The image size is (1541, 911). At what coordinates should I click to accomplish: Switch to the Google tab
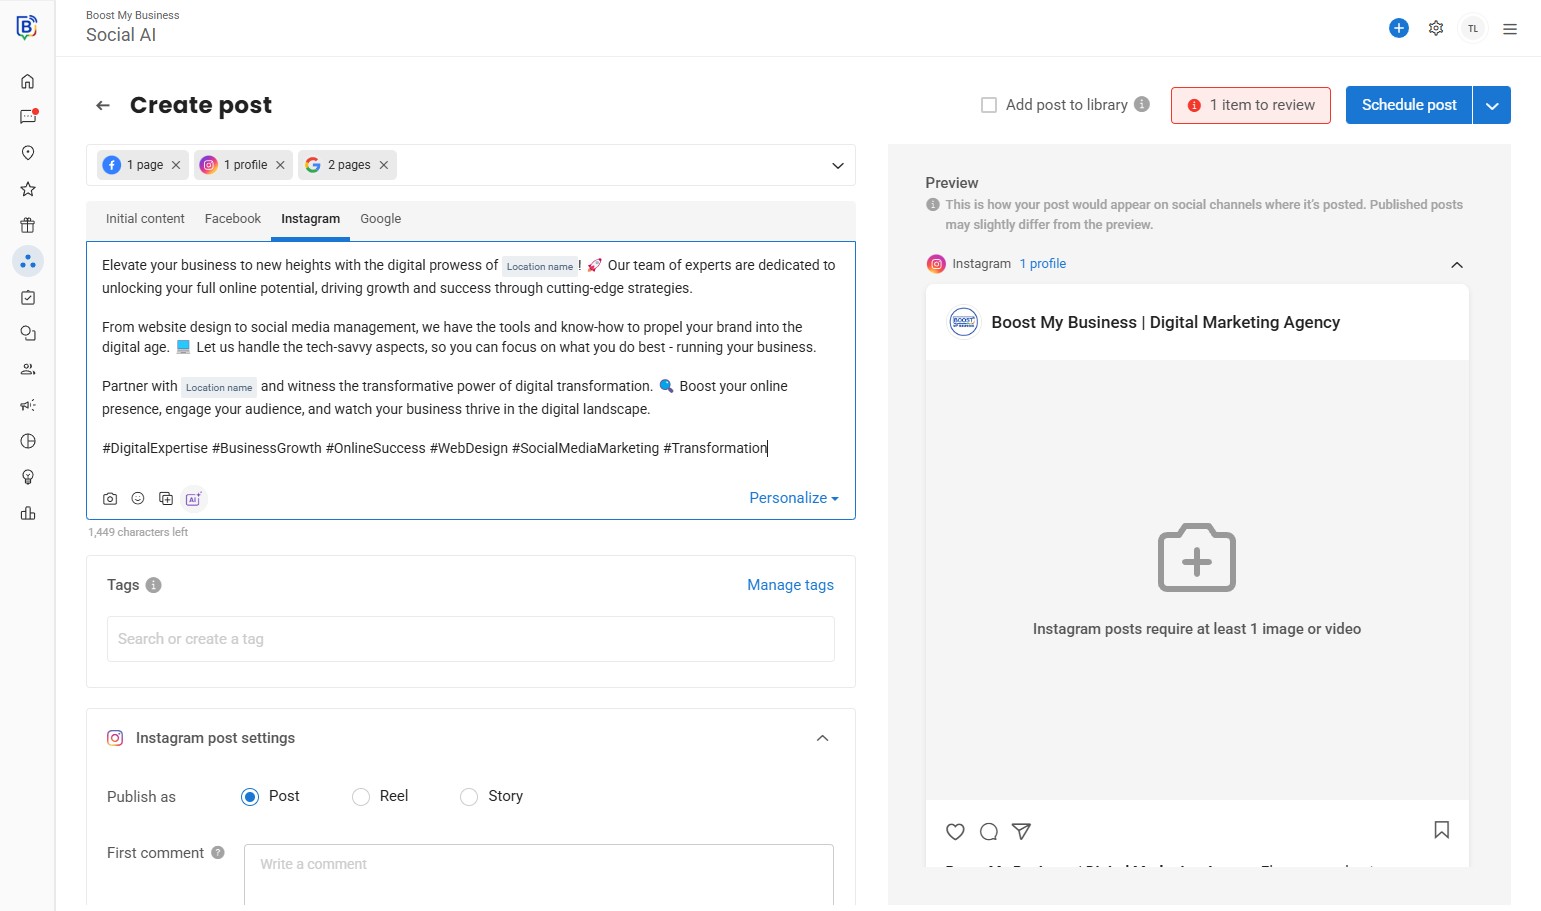[x=380, y=219]
